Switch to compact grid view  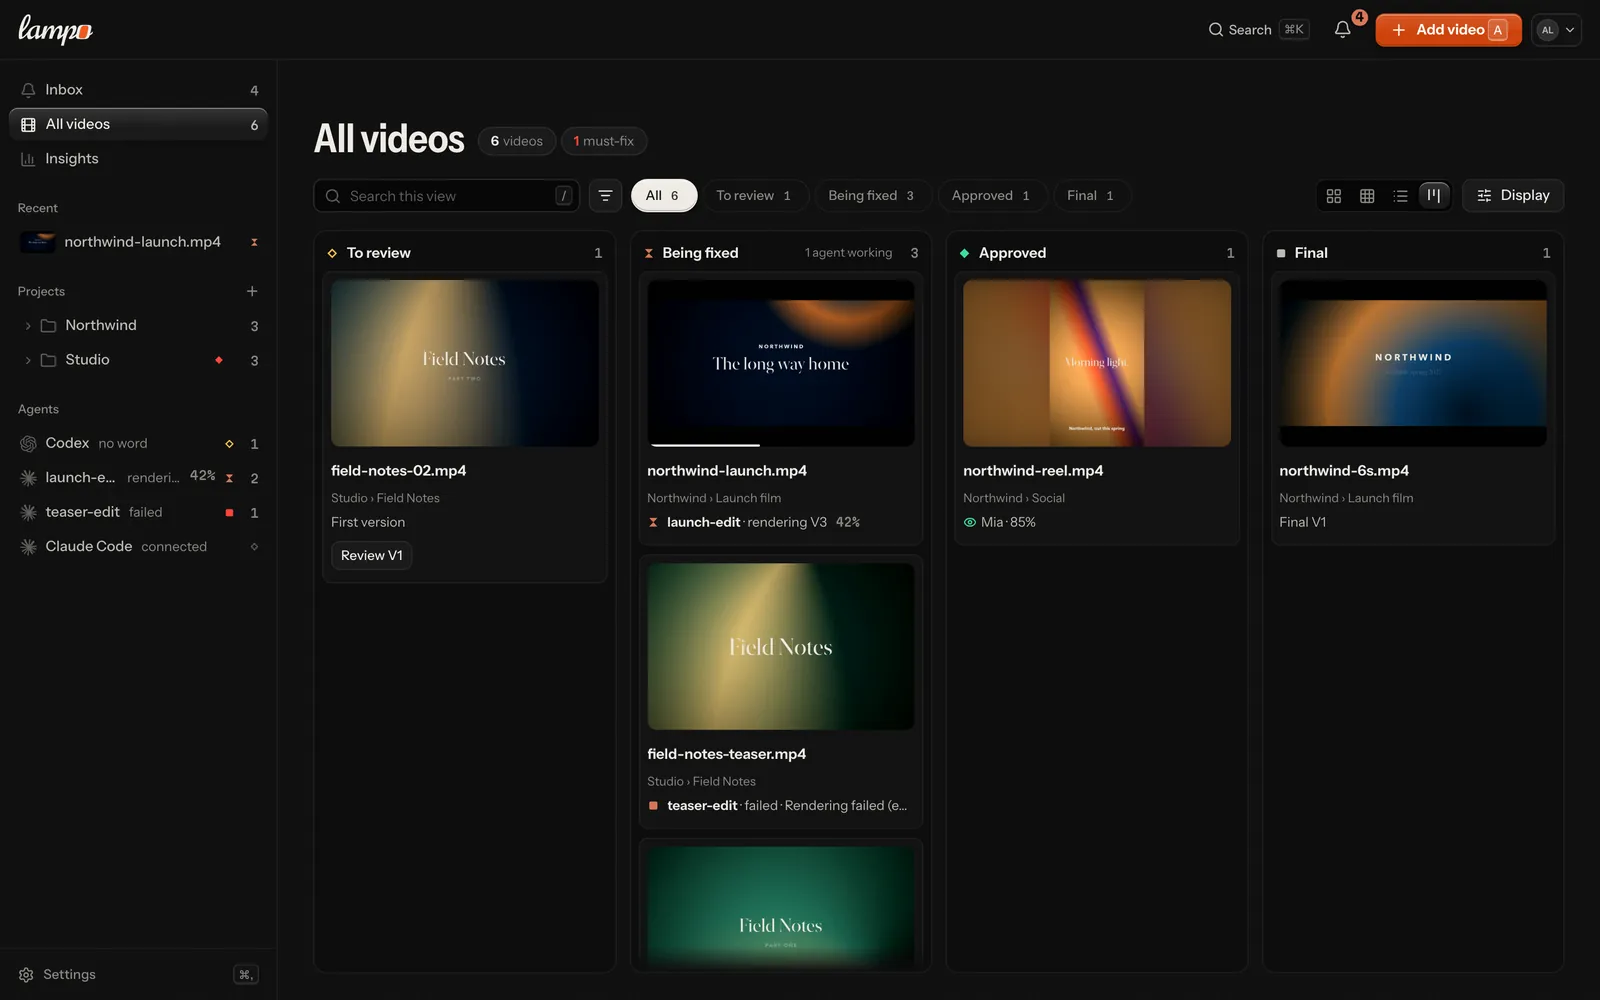1367,196
